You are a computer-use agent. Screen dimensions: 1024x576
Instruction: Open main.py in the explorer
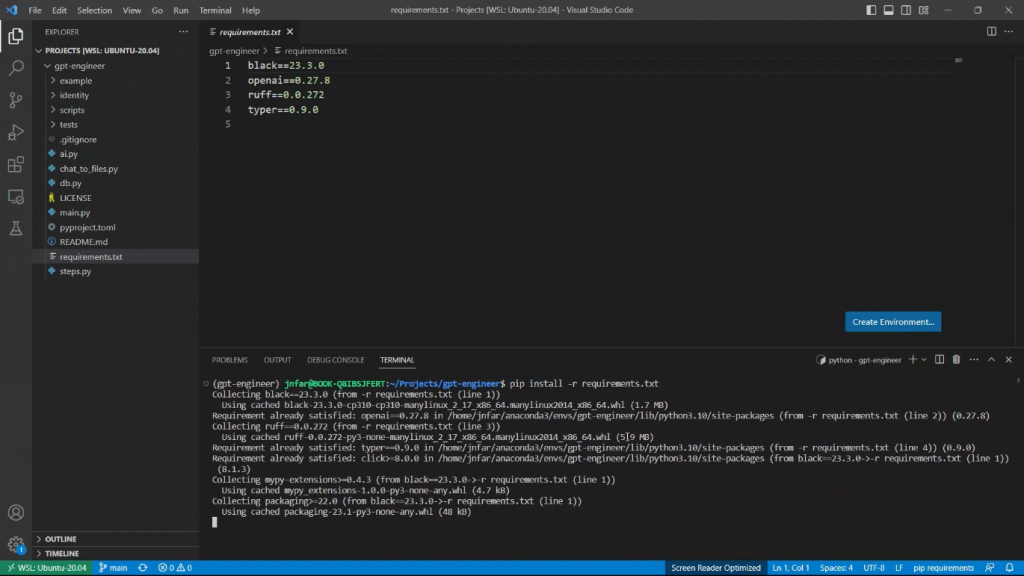pos(75,213)
